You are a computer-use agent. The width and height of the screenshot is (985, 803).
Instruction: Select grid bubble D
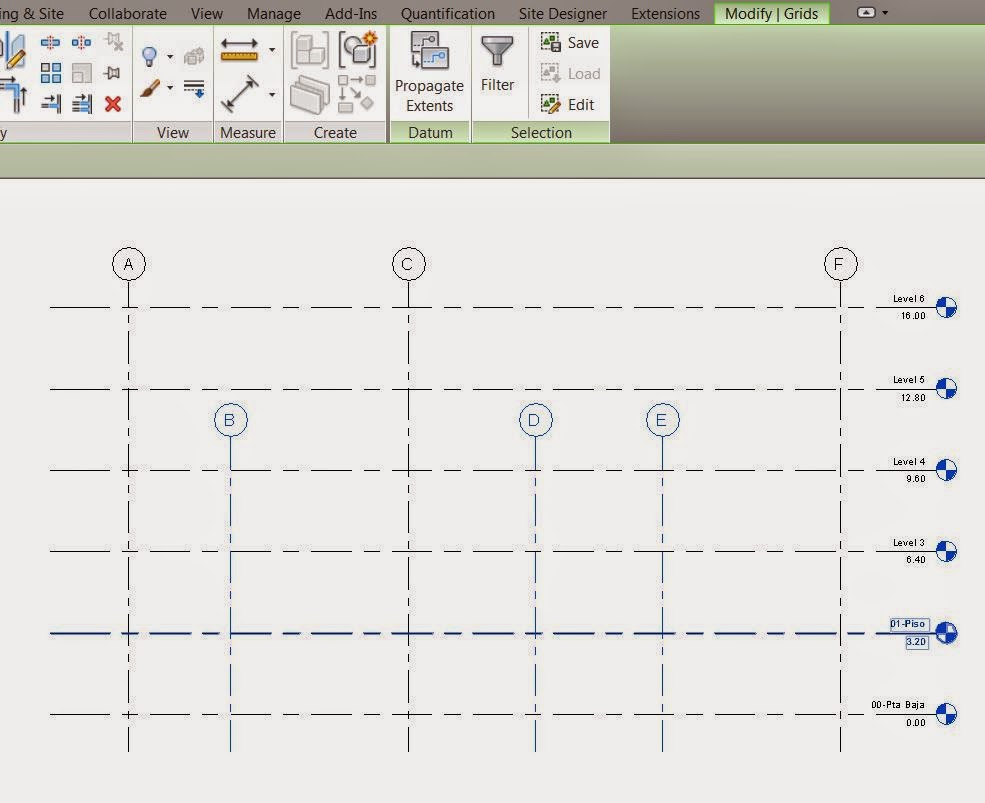point(535,420)
